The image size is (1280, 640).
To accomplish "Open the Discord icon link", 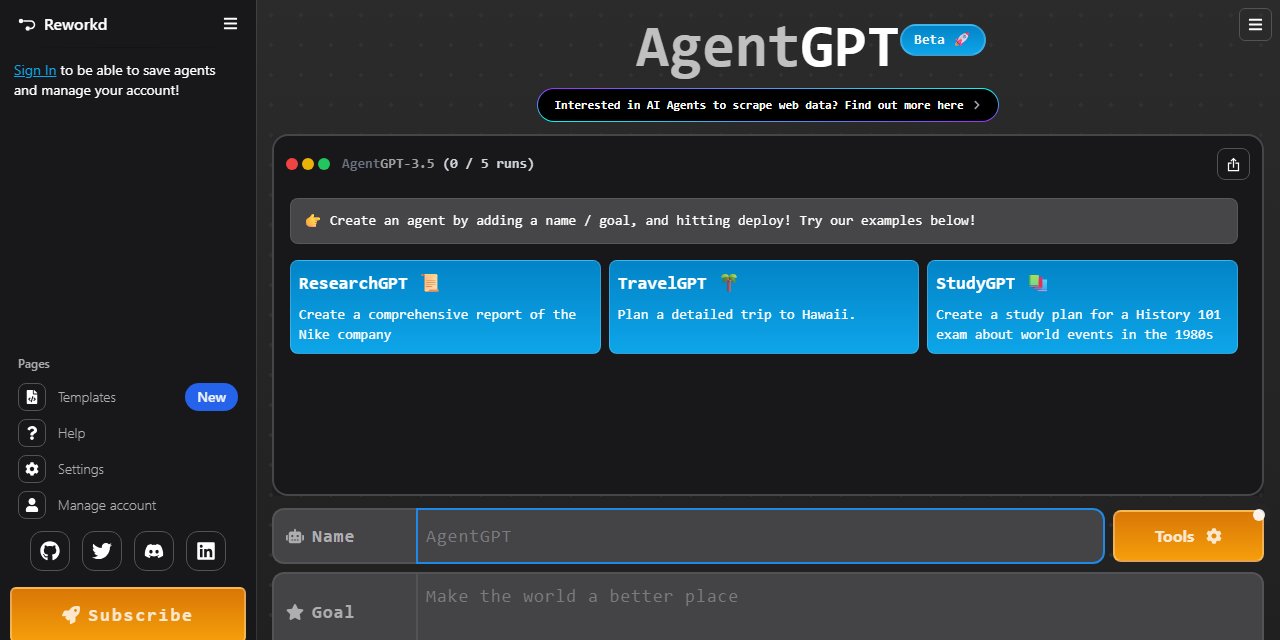I will (154, 551).
